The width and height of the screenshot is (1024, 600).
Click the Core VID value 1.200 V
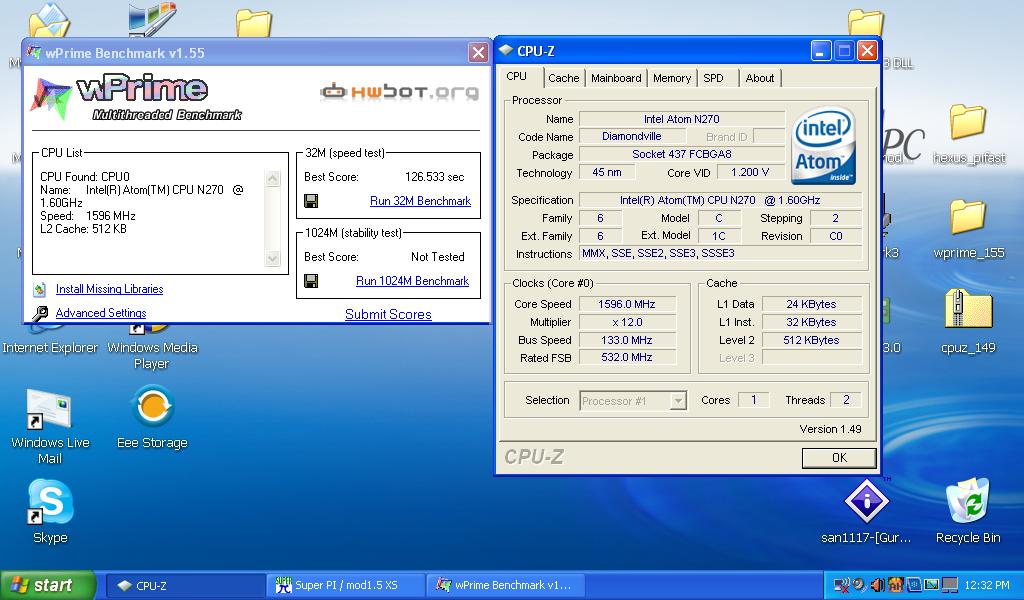click(x=750, y=172)
